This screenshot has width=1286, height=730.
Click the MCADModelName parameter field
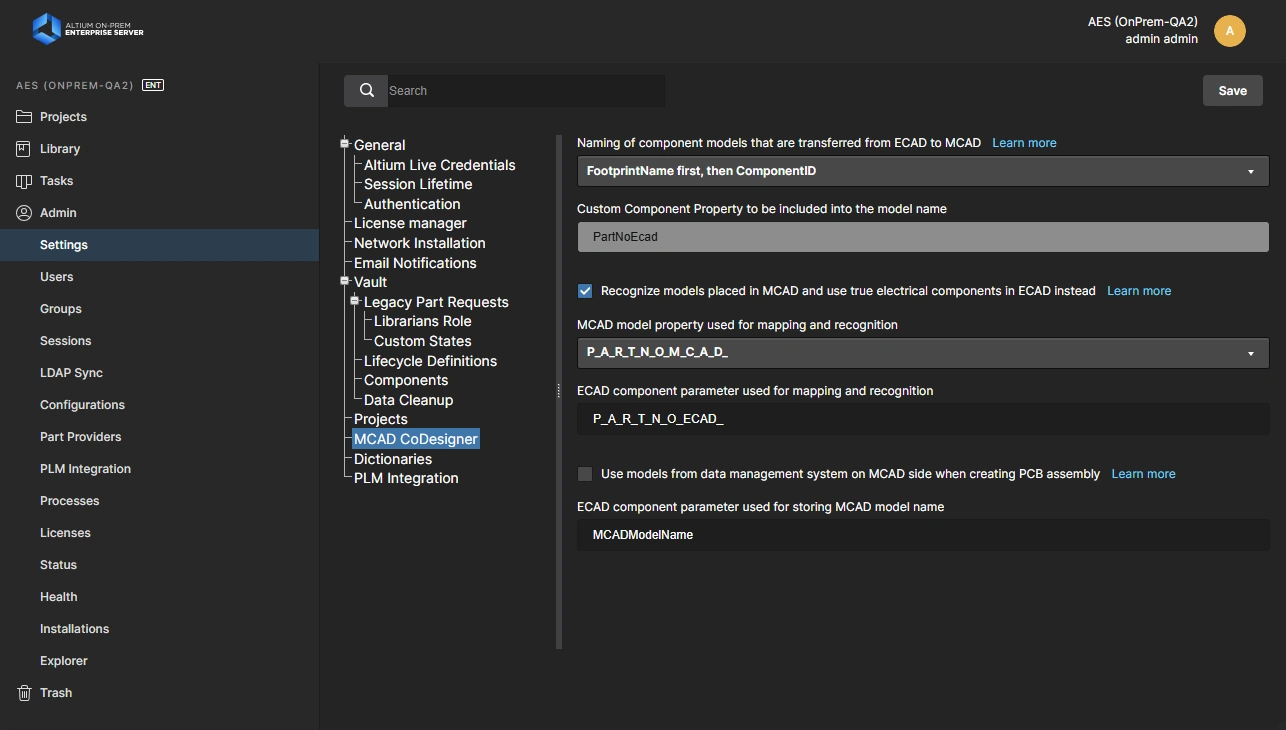(x=922, y=535)
